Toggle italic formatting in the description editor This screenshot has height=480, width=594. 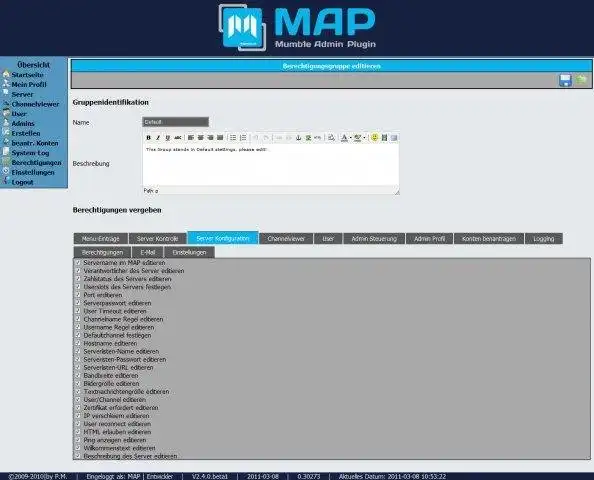(158, 138)
